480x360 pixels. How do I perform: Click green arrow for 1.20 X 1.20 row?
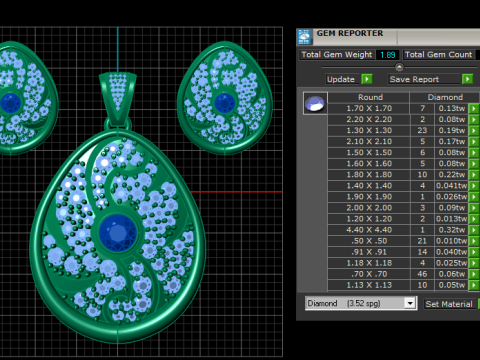pos(474,219)
